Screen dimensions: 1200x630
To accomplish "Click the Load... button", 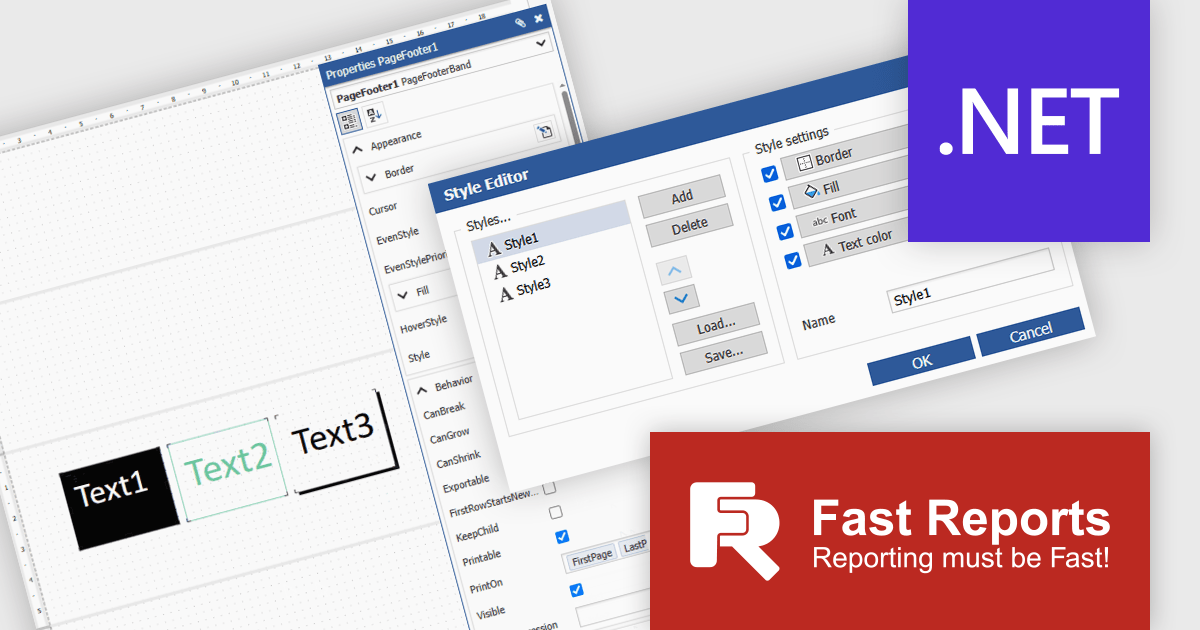I will coord(716,325).
